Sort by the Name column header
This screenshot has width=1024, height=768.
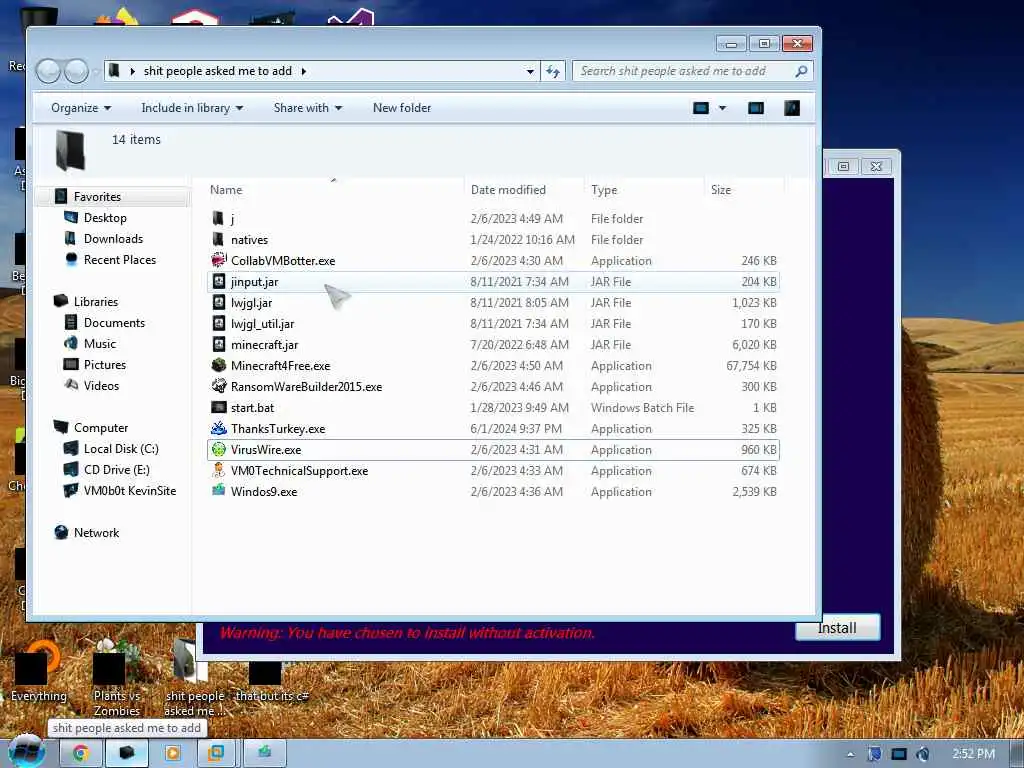pyautogui.click(x=334, y=190)
